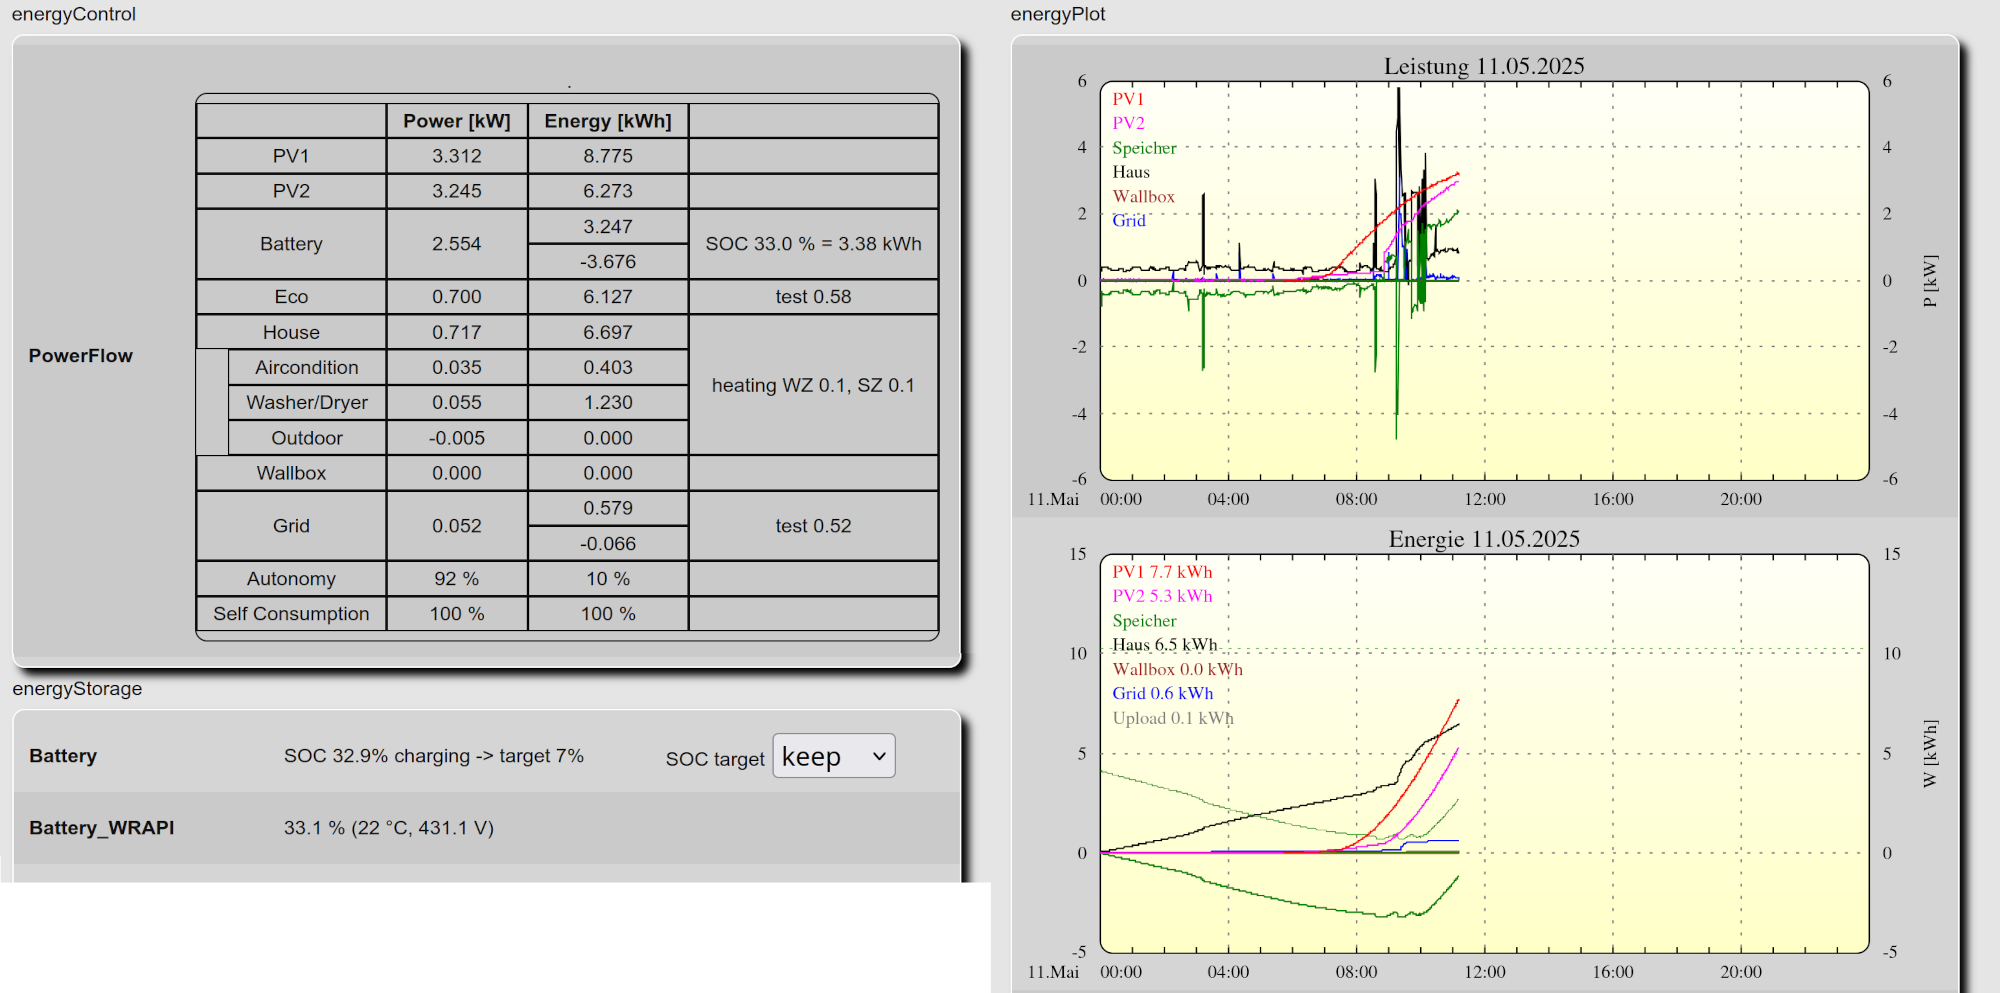Viewport: 2000px width, 993px height.
Task: Click the Power [kW] column header
Action: pyautogui.click(x=456, y=121)
